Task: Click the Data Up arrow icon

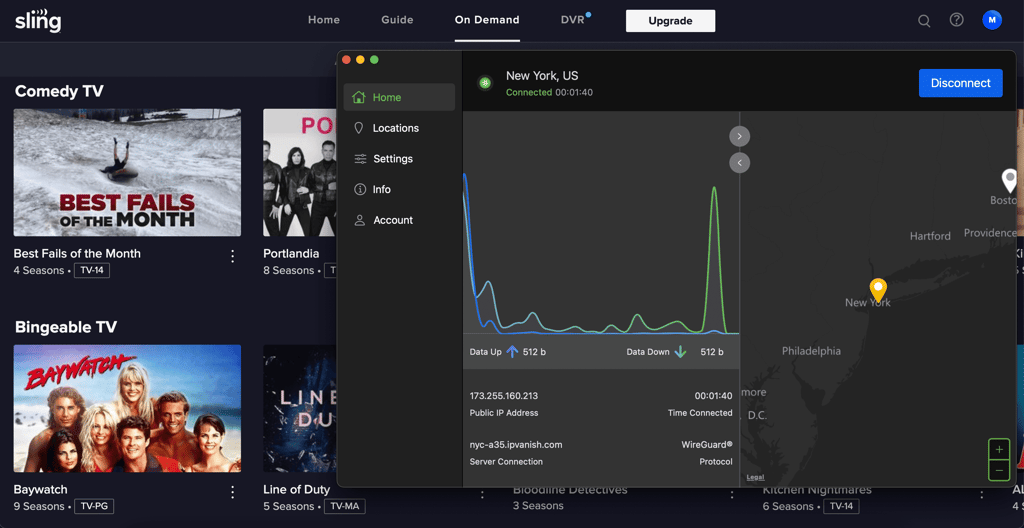Action: 512,352
